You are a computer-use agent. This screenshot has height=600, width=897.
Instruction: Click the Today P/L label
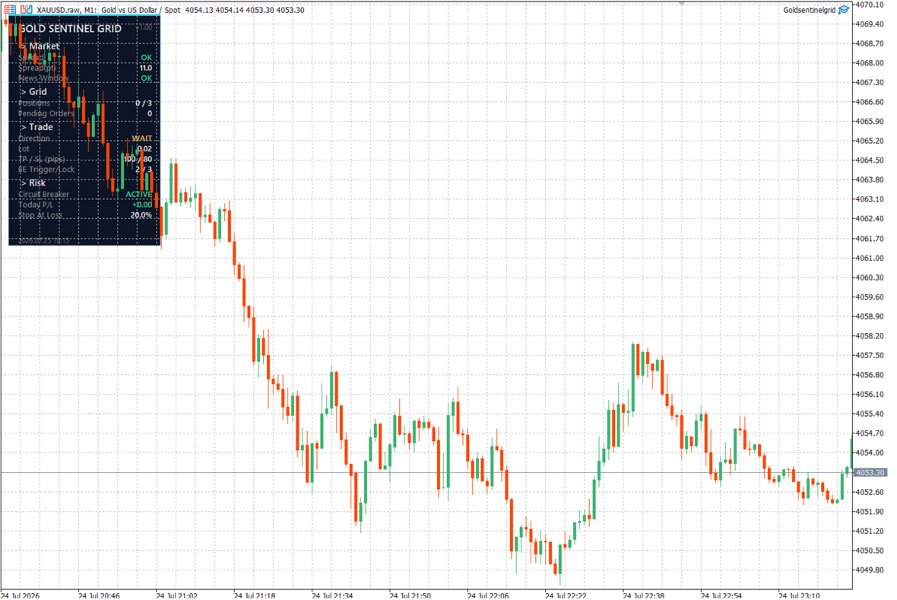point(35,205)
